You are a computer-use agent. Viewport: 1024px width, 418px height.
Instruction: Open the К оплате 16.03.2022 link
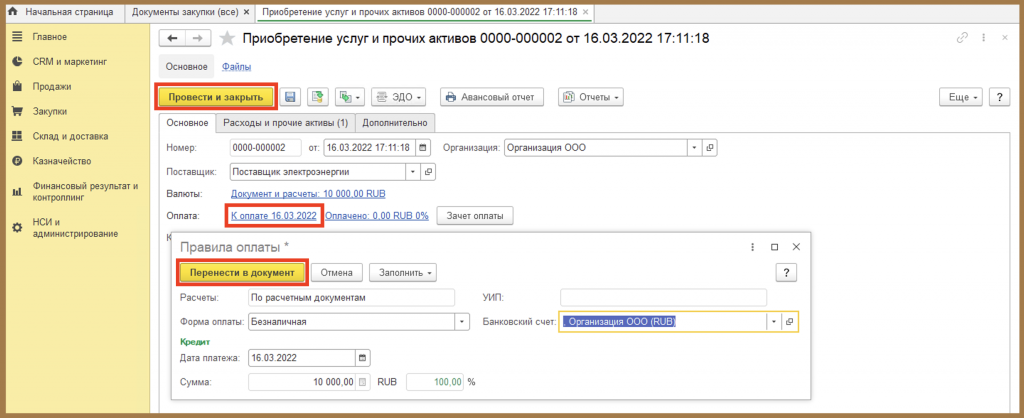click(274, 216)
